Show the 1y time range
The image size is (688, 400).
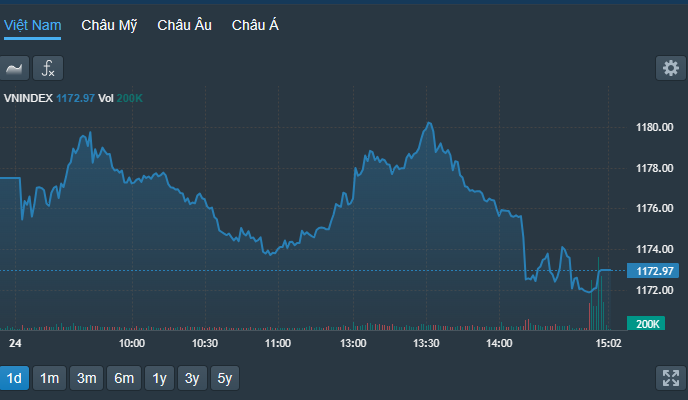[x=159, y=378]
